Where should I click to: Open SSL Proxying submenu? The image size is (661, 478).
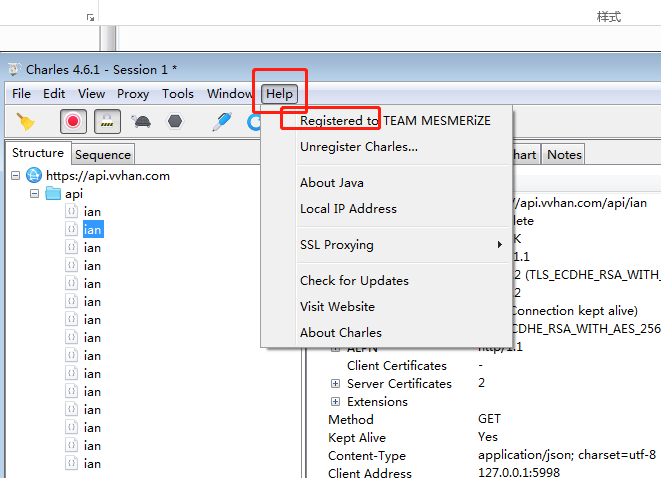[404, 245]
